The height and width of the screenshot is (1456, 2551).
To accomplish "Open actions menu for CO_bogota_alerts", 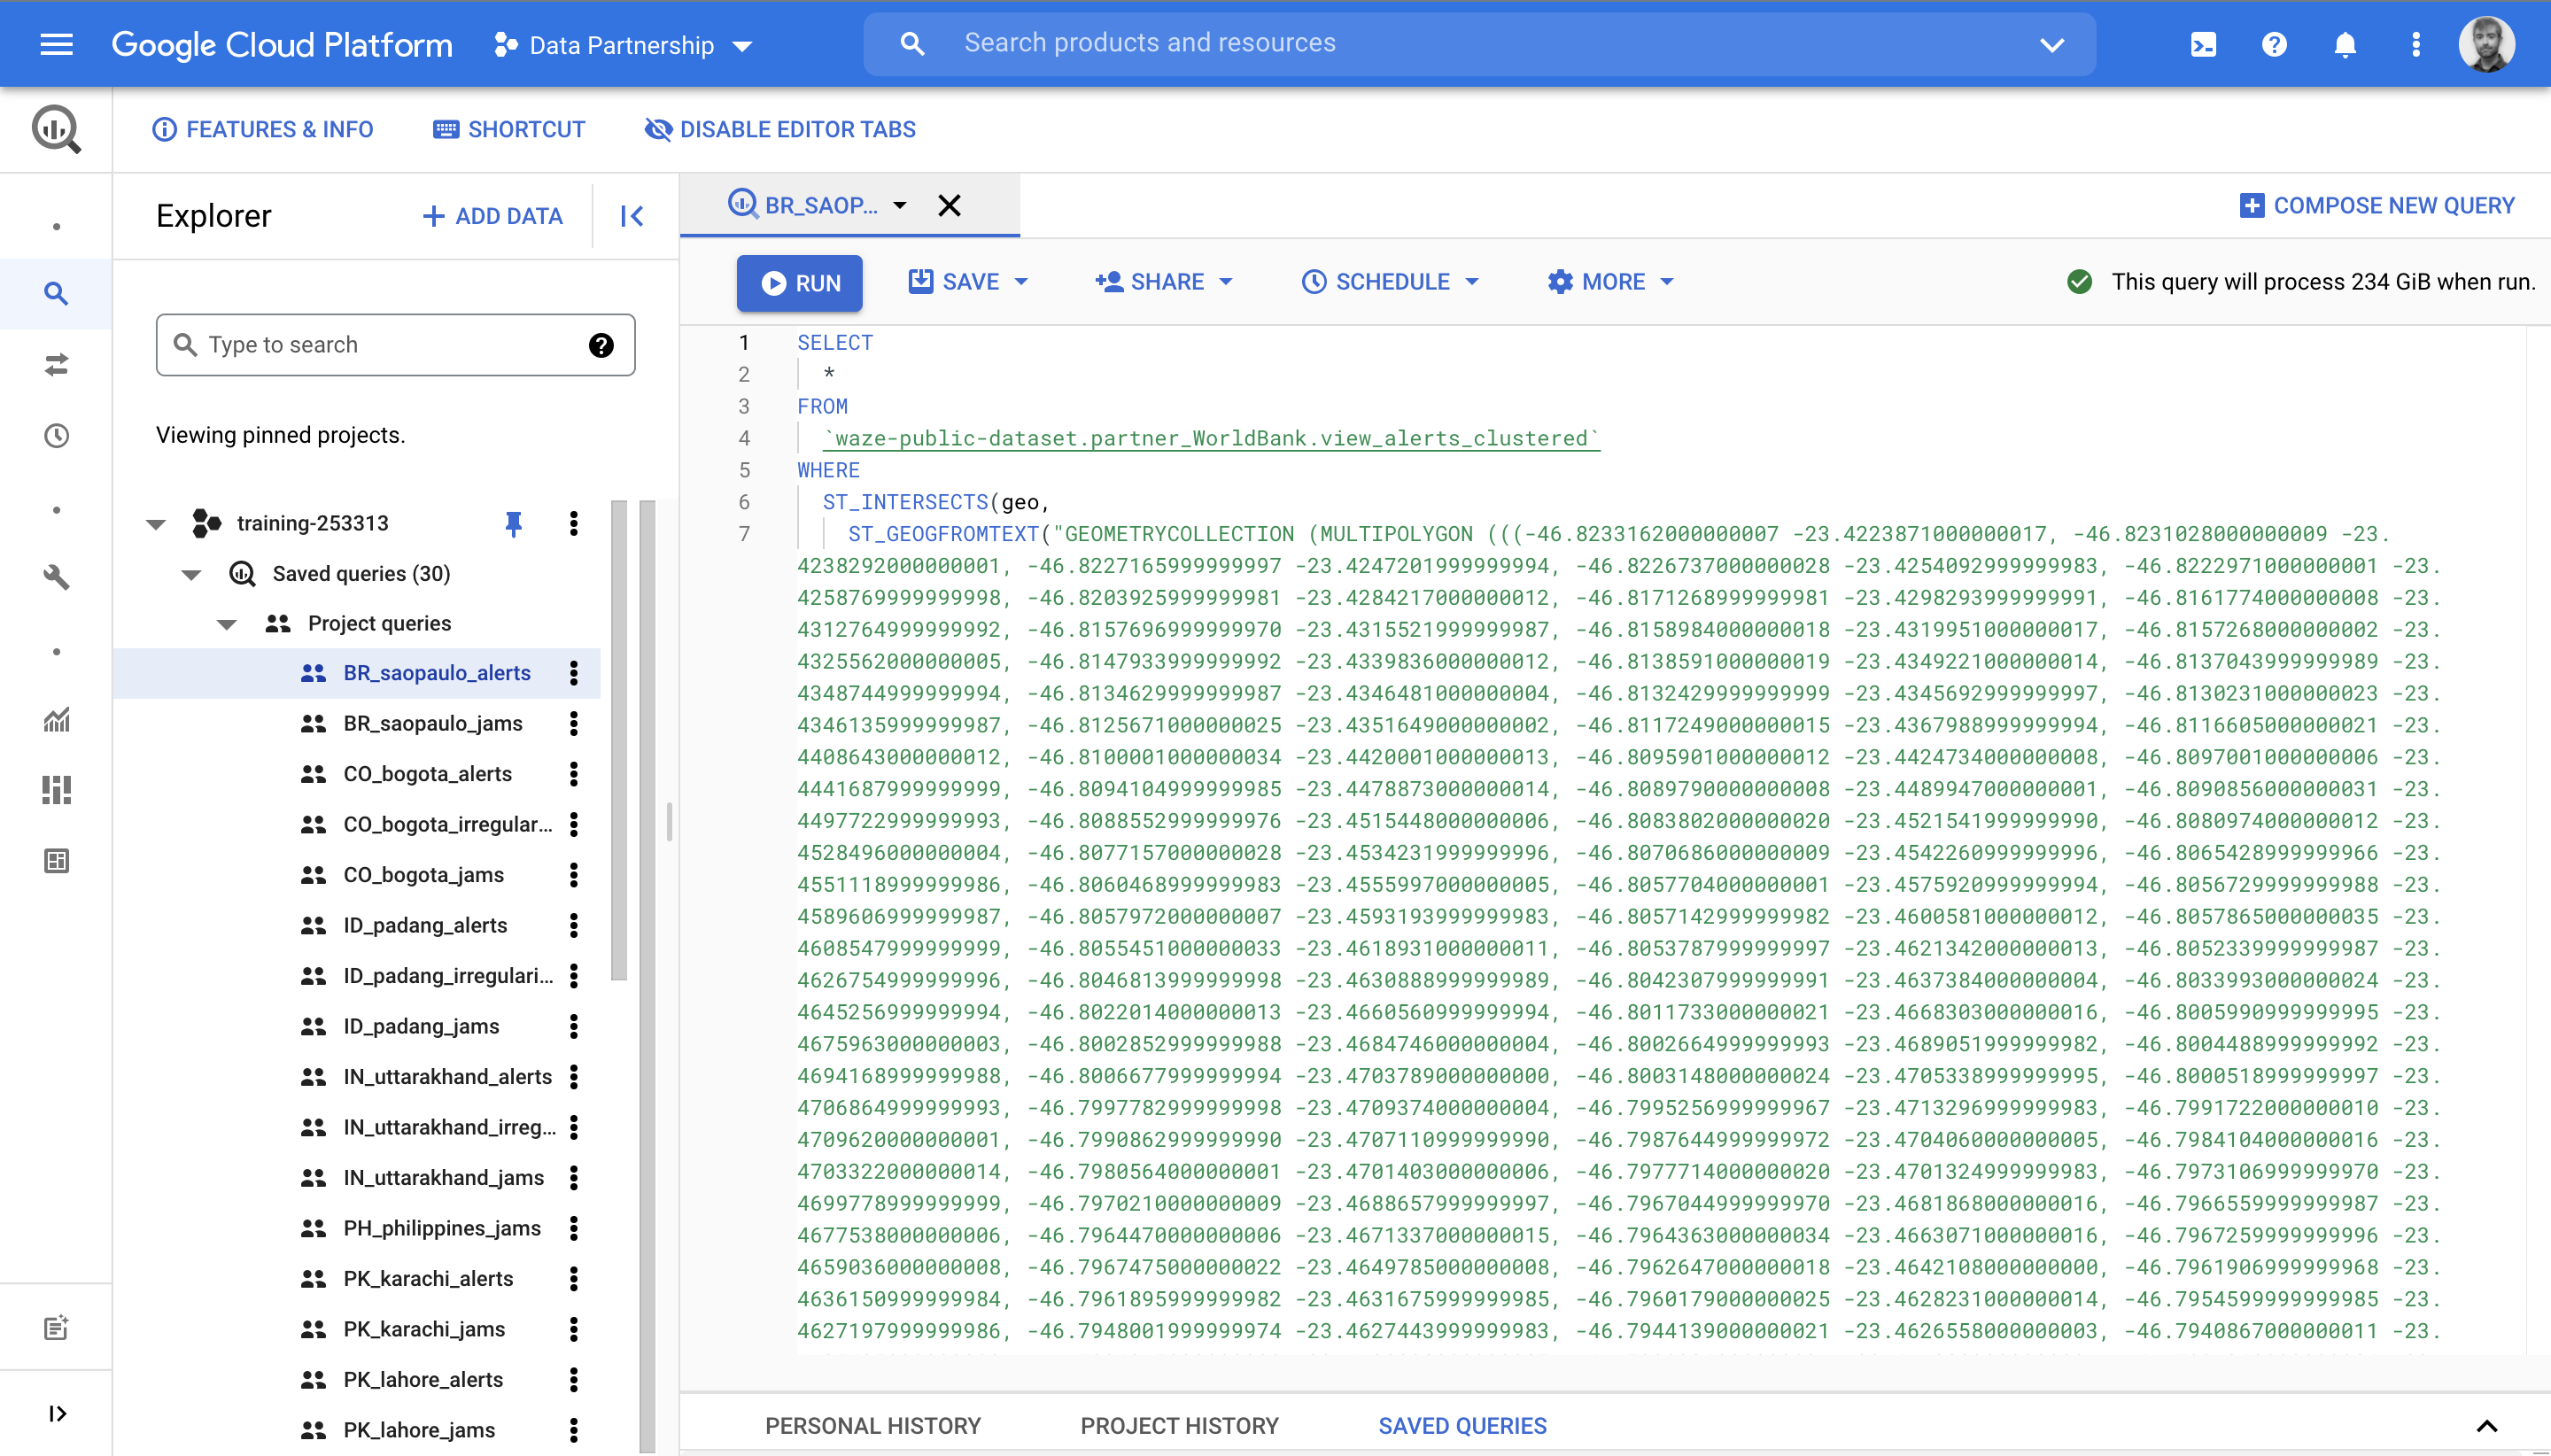I will (x=574, y=774).
